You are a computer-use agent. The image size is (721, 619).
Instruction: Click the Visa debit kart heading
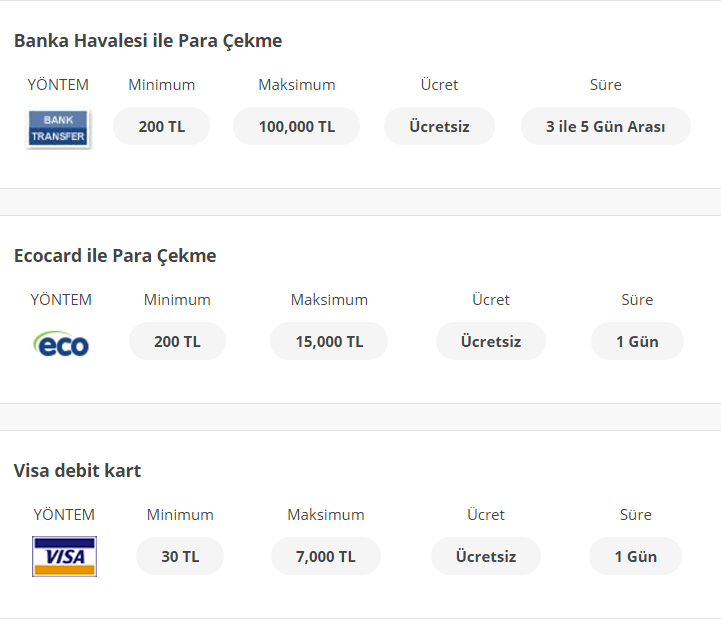tap(77, 471)
